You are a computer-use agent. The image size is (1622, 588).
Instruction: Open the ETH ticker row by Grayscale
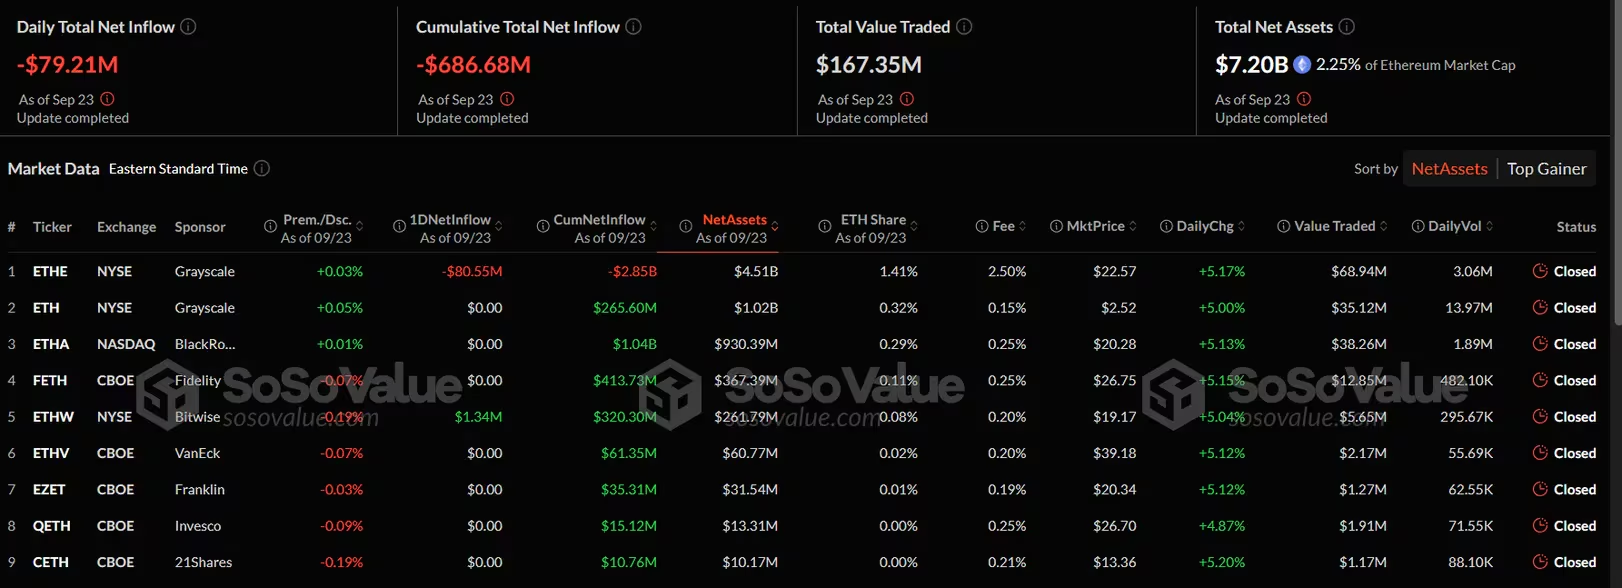46,308
